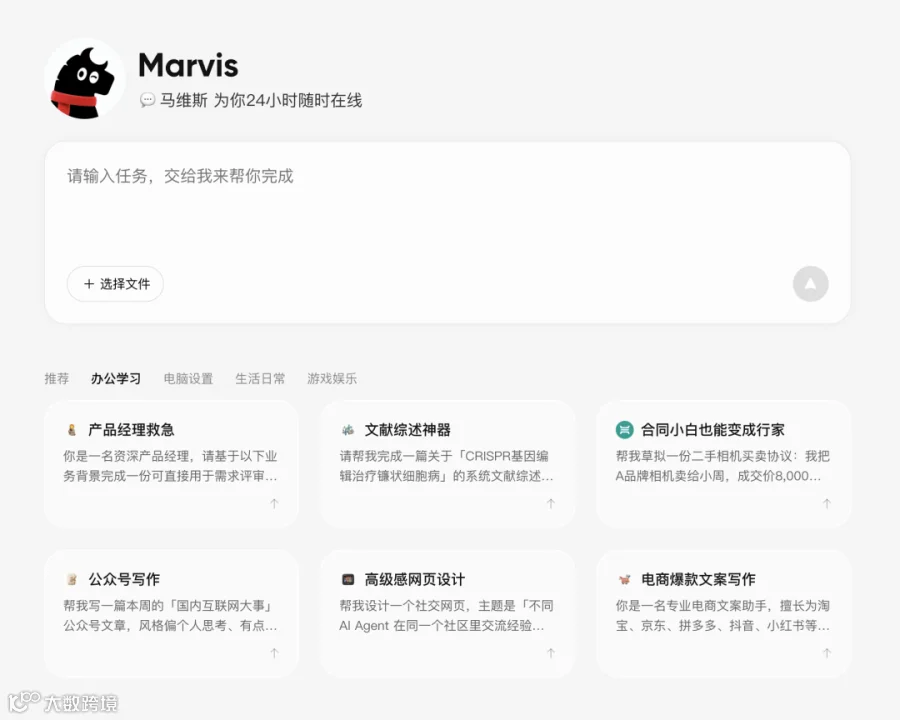Click description text 你是一名资深产品经理
The image size is (900, 720).
(x=170, y=466)
